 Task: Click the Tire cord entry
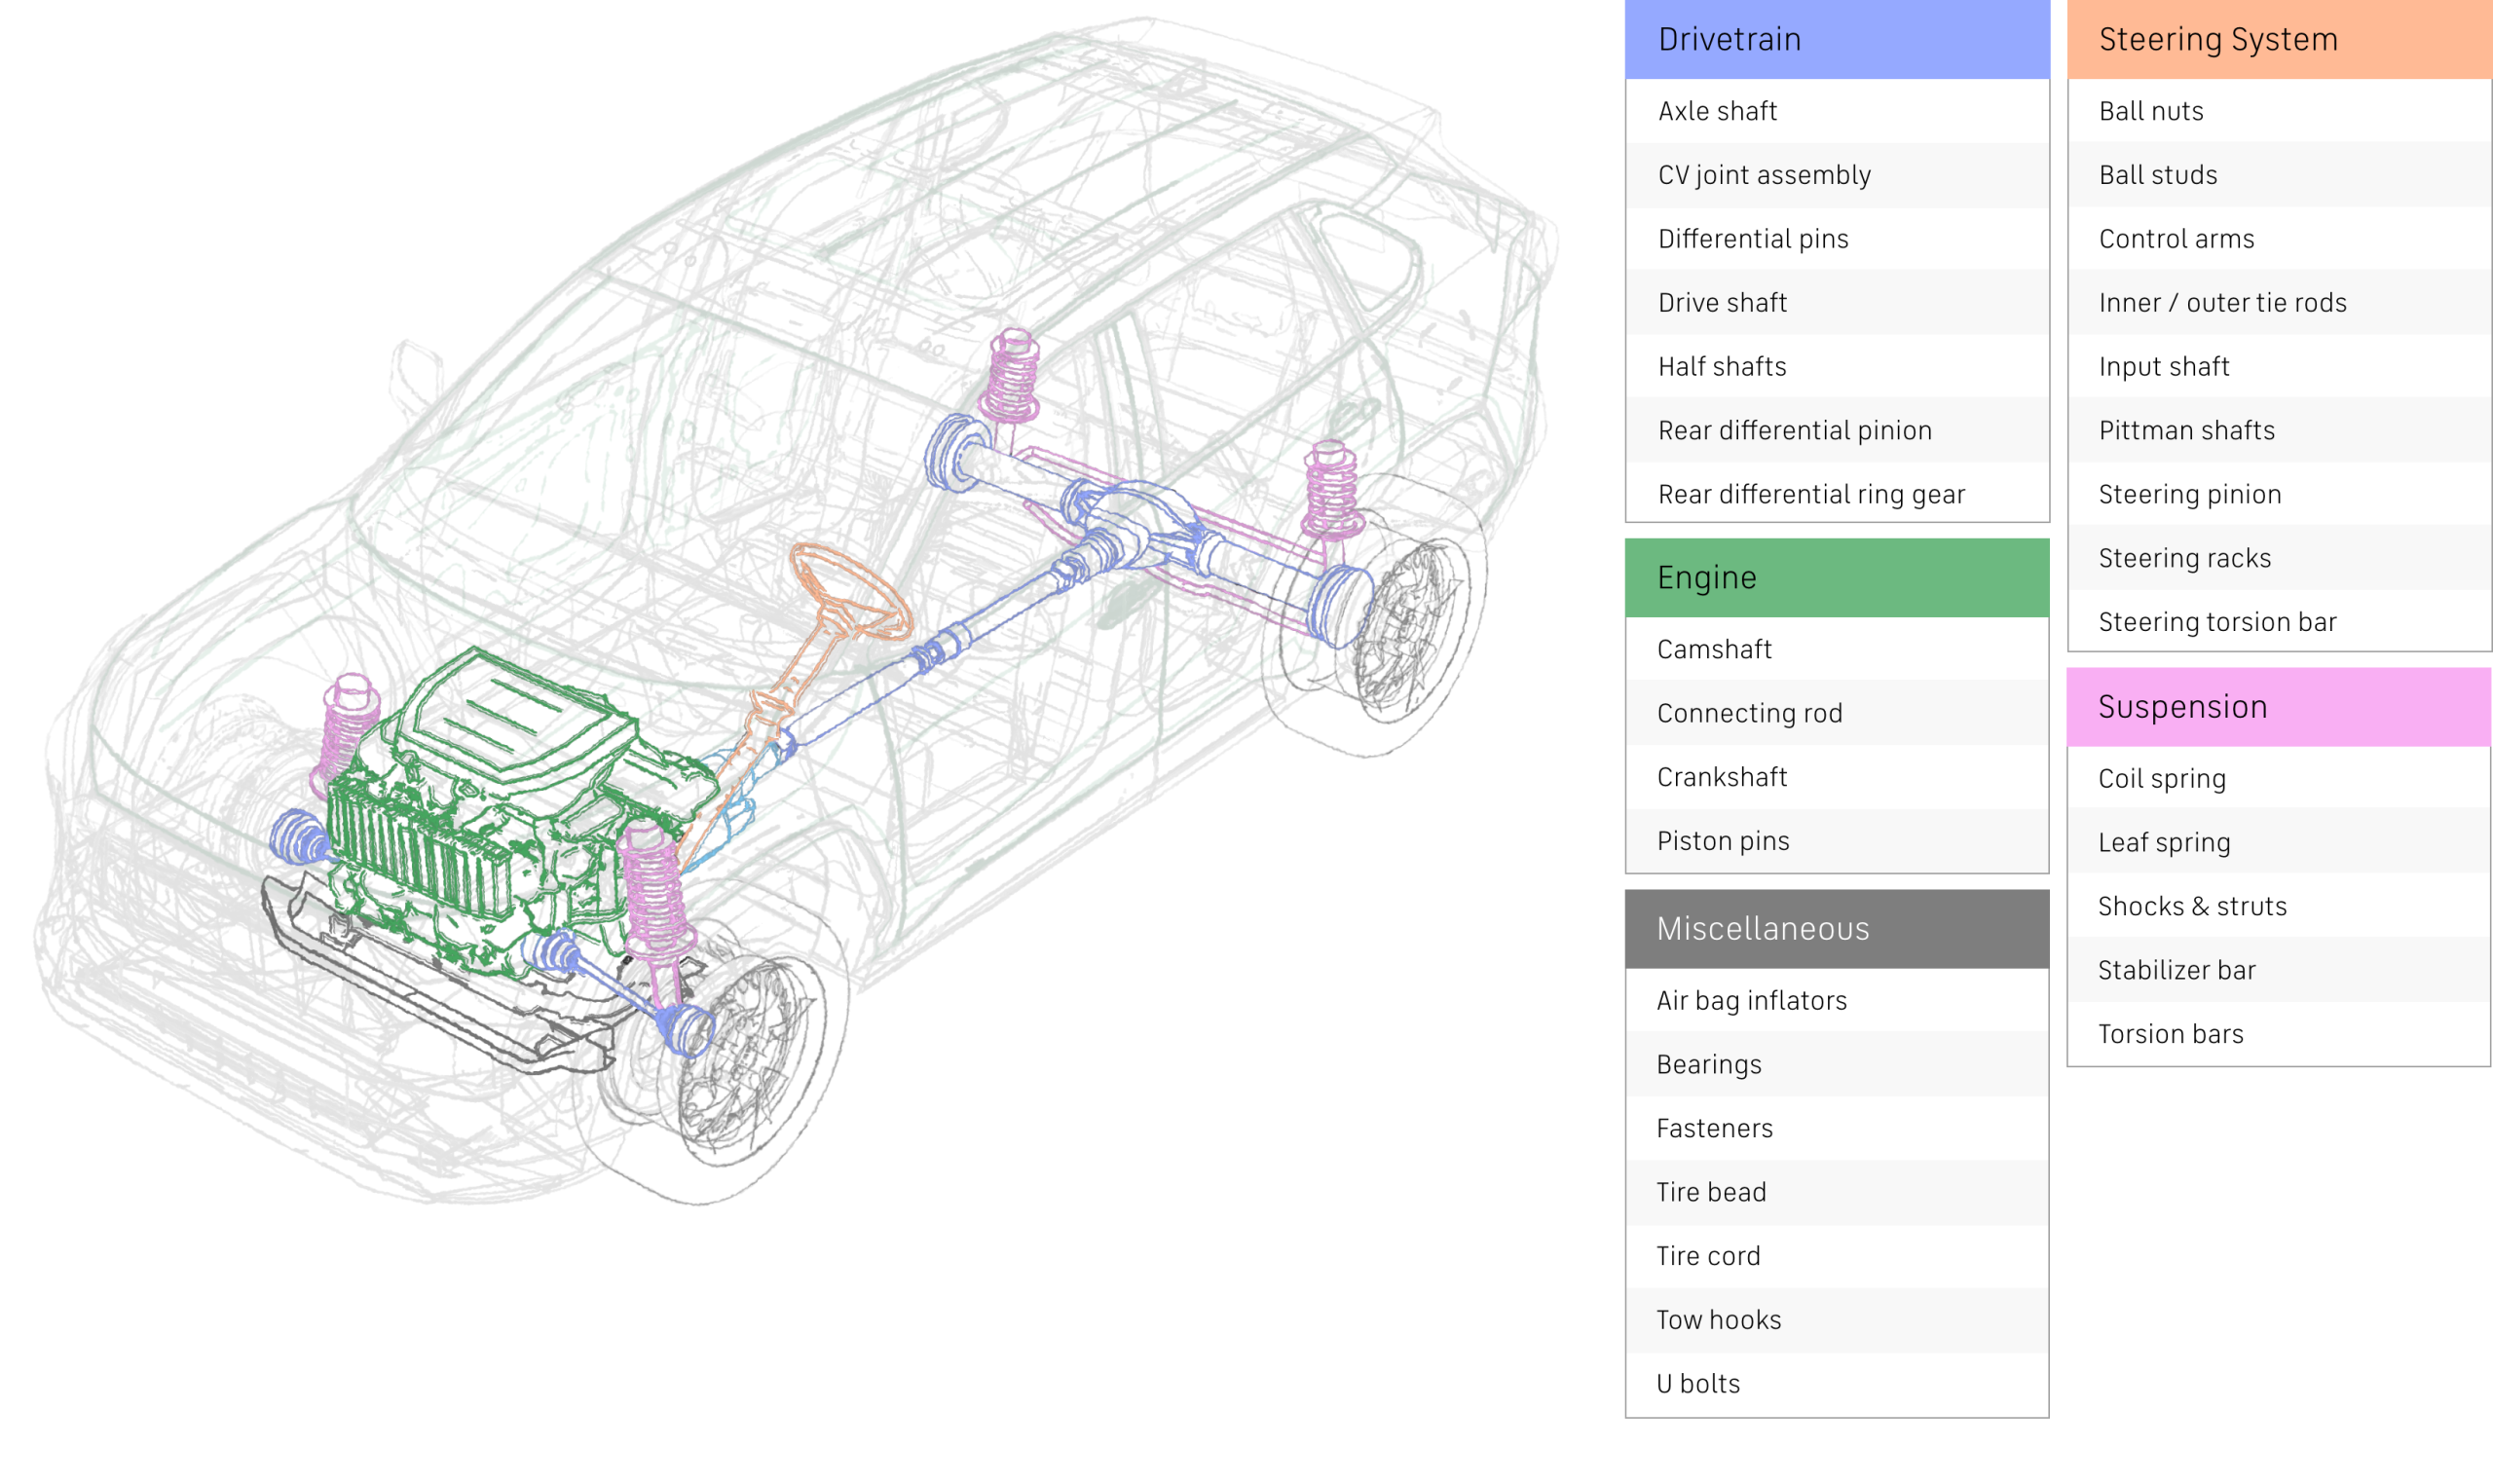coord(1837,1257)
